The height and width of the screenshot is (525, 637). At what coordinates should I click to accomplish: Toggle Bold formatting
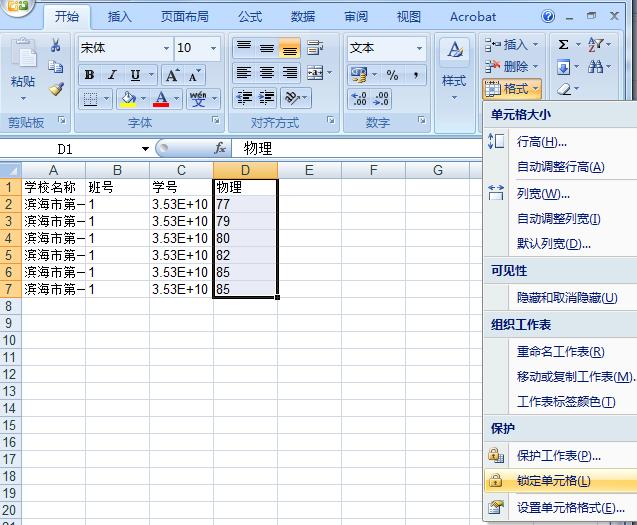coord(89,75)
